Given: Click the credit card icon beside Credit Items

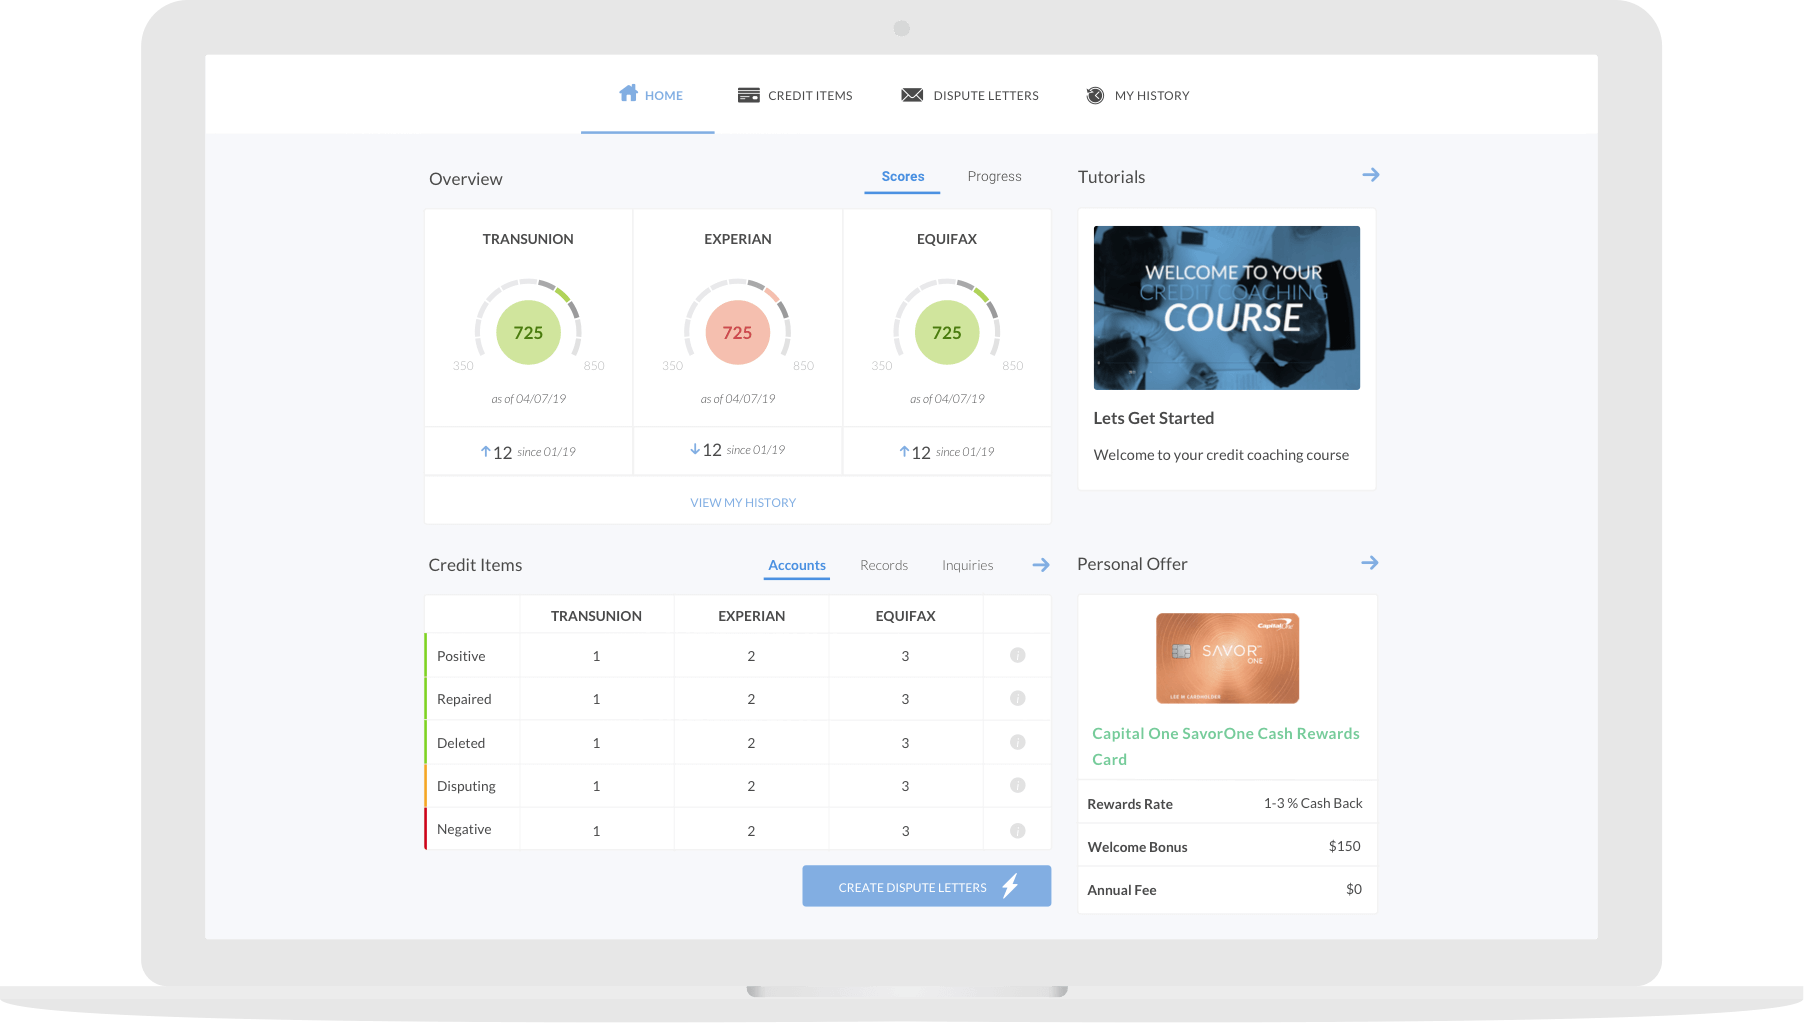Looking at the screenshot, I should click(748, 94).
